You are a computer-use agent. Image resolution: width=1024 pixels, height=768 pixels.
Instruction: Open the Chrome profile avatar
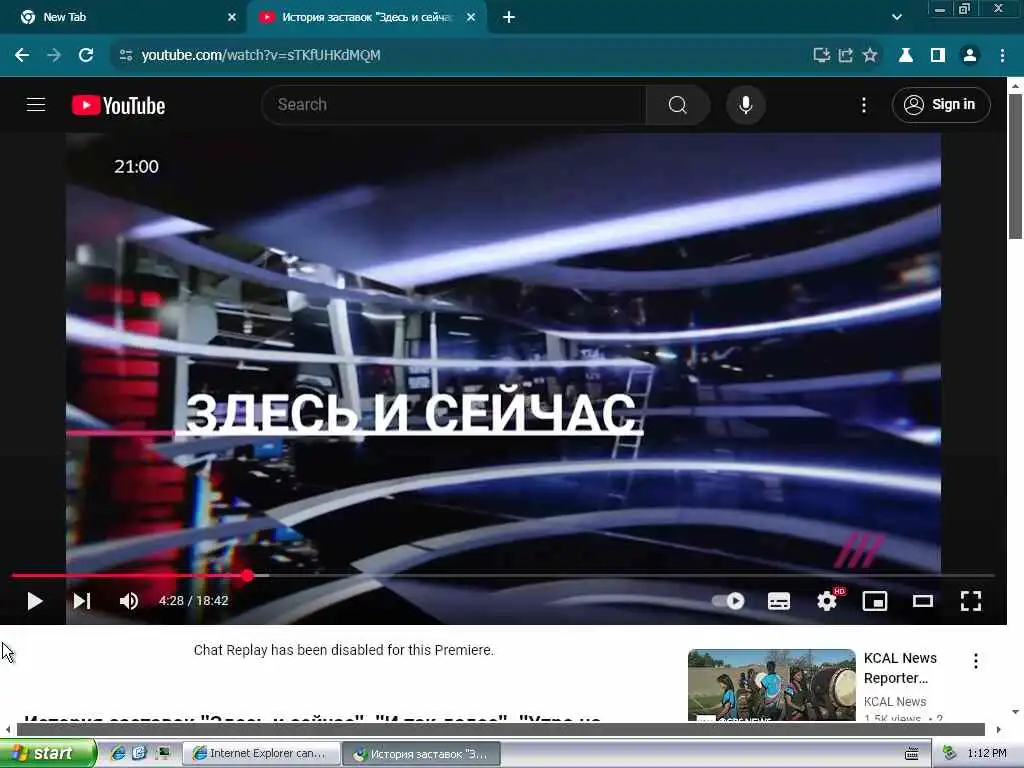(x=970, y=55)
